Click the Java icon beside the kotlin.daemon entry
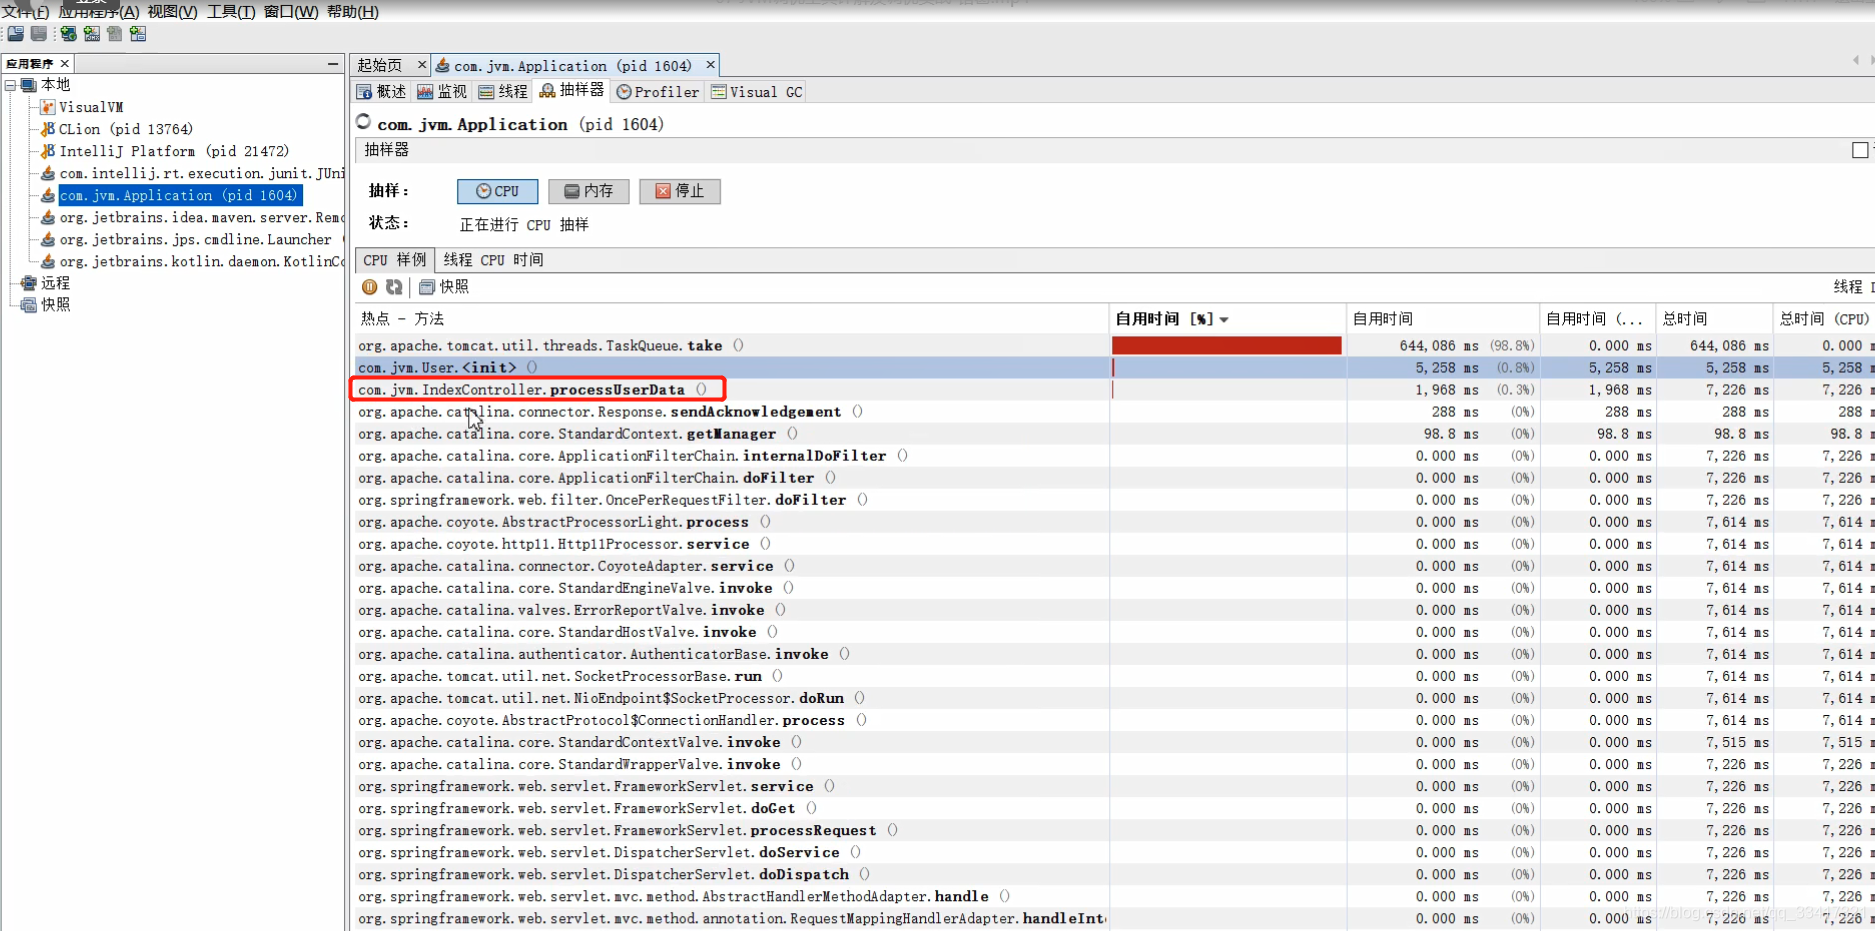Viewport: 1875px width, 931px height. [47, 261]
